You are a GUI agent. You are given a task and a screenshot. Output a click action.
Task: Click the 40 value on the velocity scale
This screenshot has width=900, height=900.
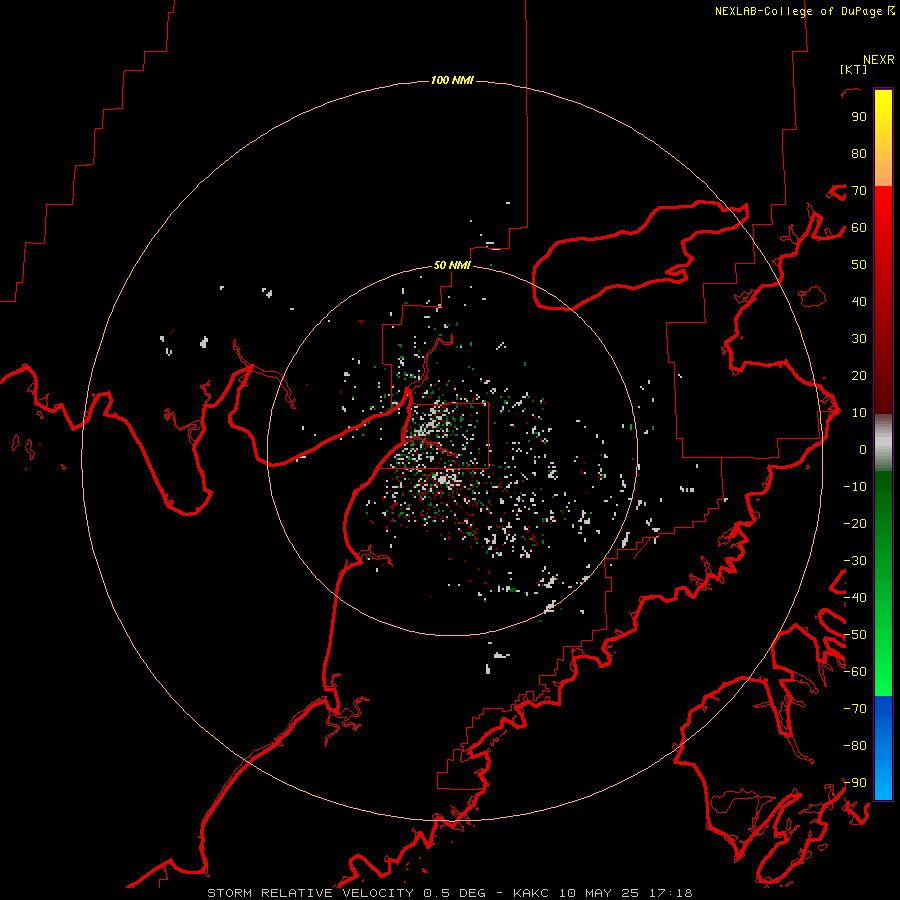859,302
